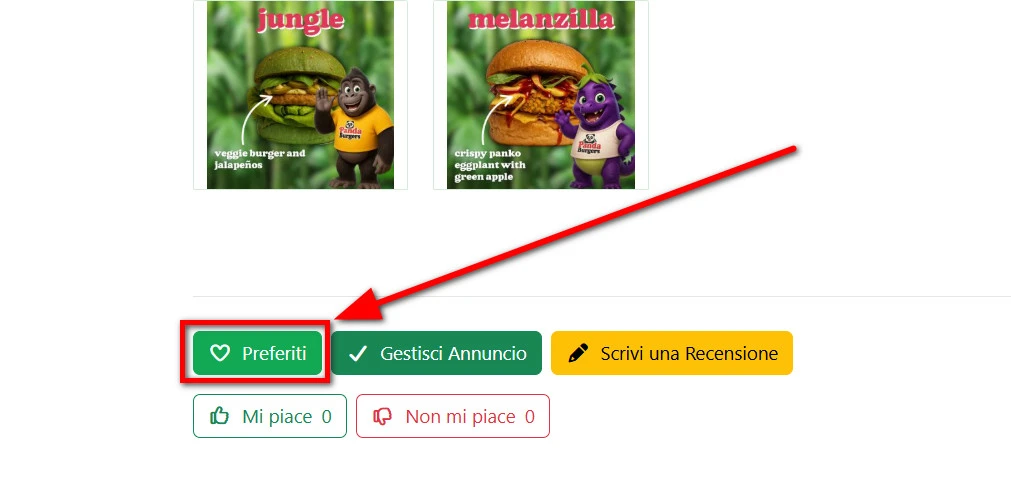
Task: Click Panda Burgers logo on gorilla's yellow shirt
Action: tap(351, 129)
